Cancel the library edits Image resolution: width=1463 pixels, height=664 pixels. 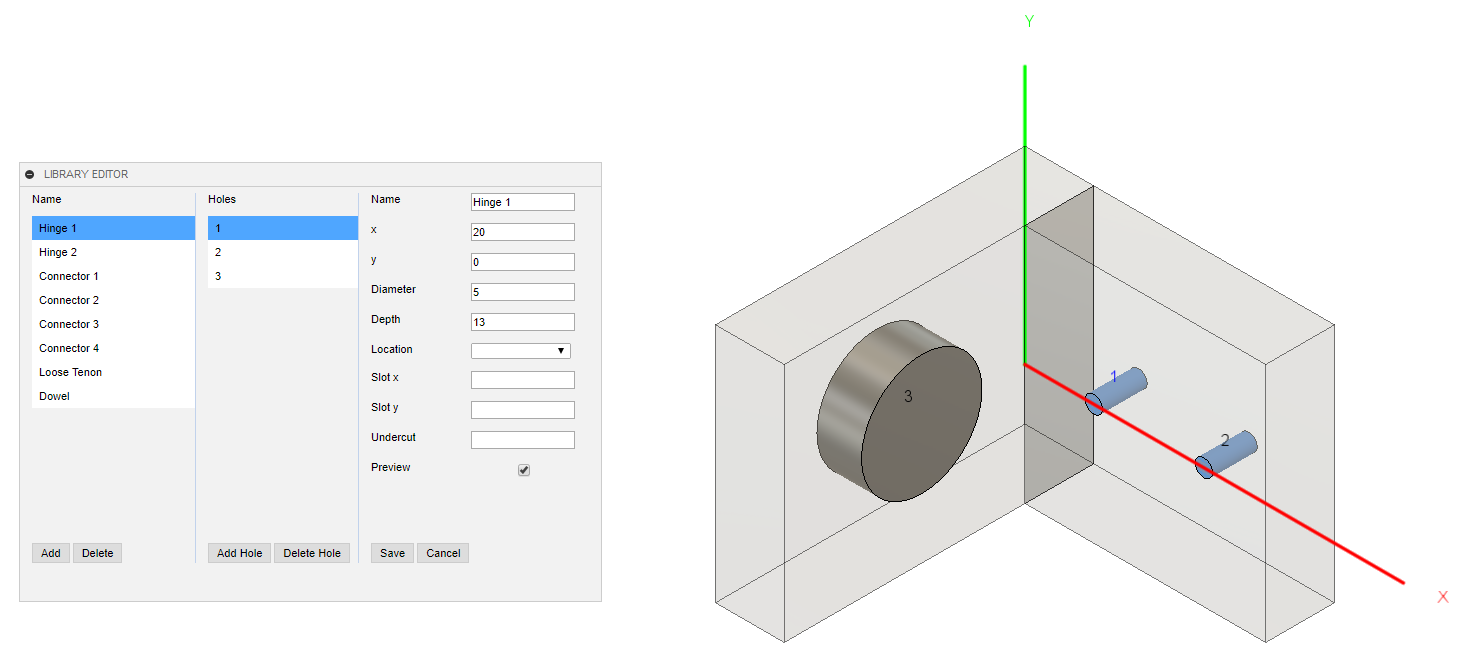(443, 553)
